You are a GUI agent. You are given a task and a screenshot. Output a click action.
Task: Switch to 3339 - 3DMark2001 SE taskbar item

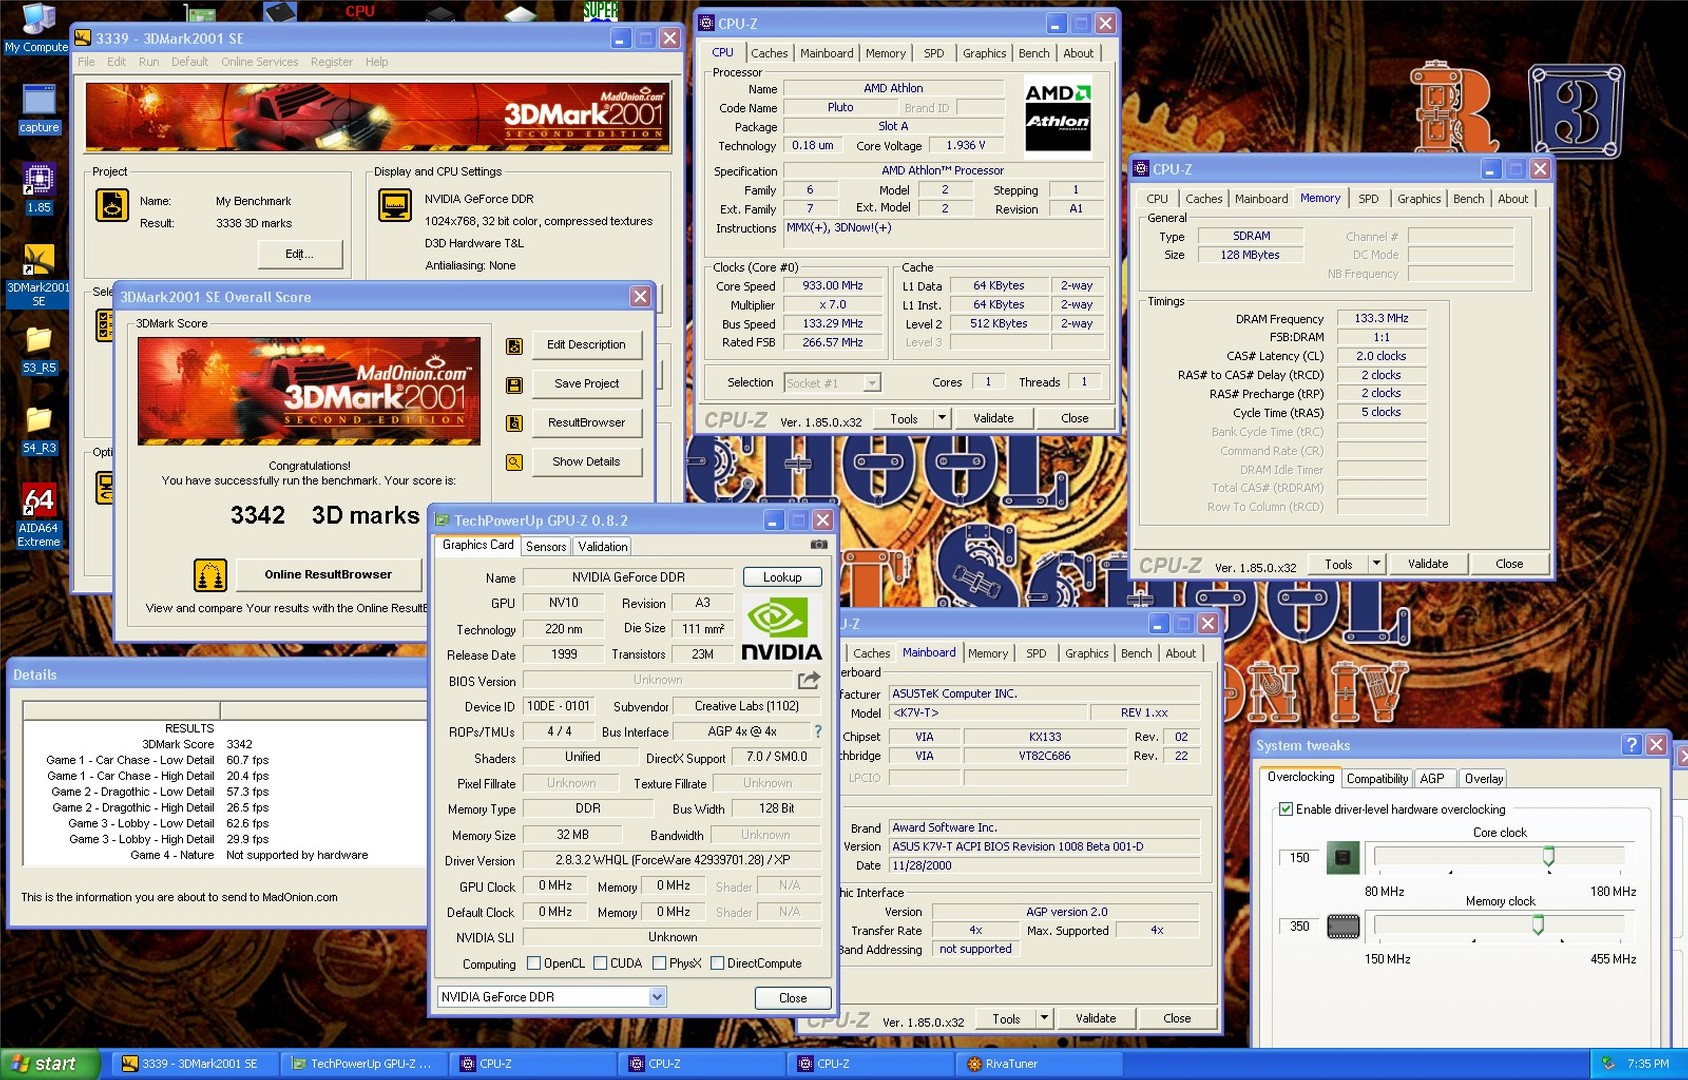pos(193,1064)
